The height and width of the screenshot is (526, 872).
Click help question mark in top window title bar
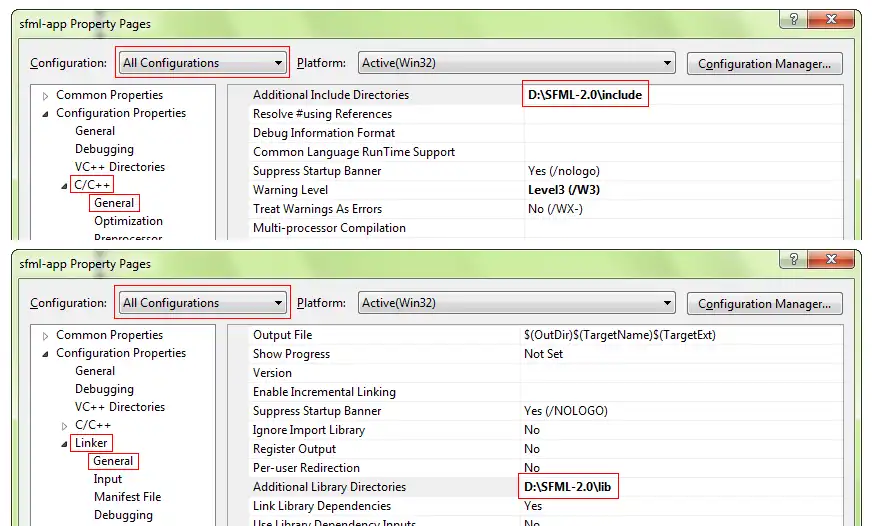coord(794,19)
